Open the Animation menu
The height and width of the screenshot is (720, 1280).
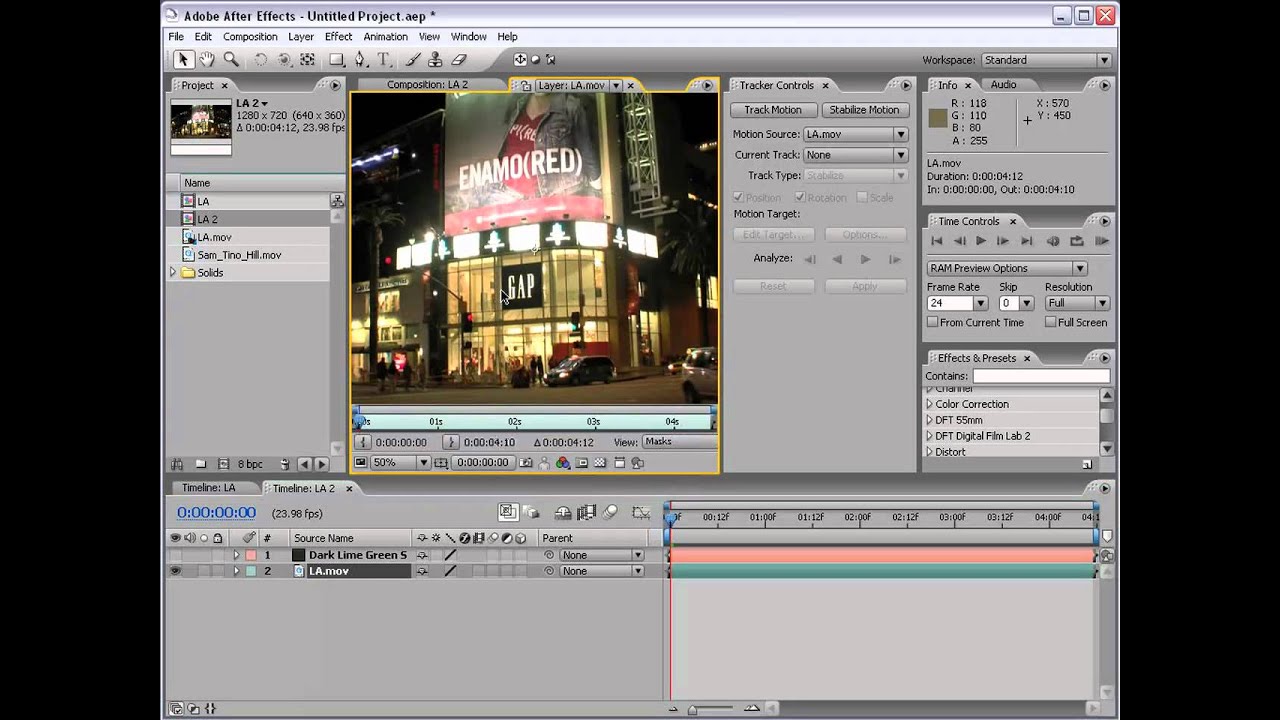tap(385, 37)
